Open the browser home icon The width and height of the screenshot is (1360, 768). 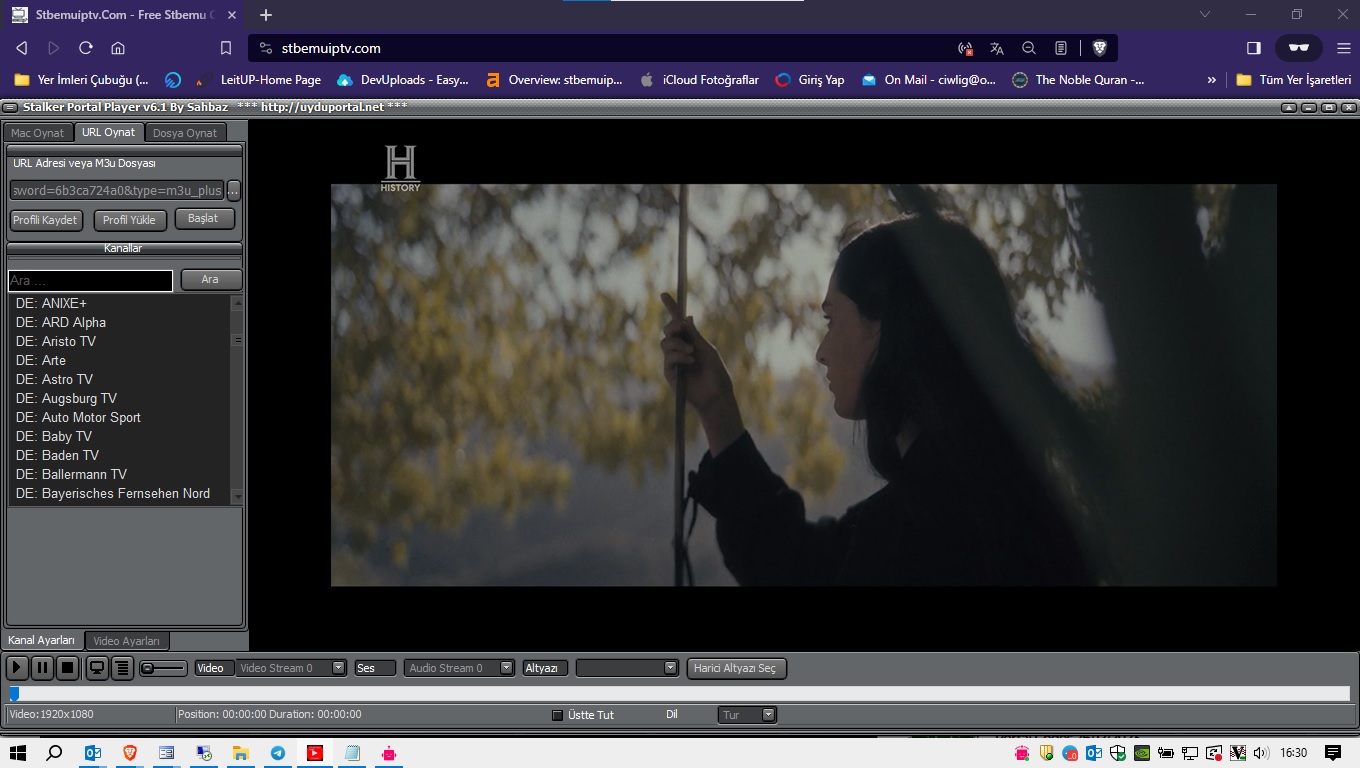tap(118, 48)
